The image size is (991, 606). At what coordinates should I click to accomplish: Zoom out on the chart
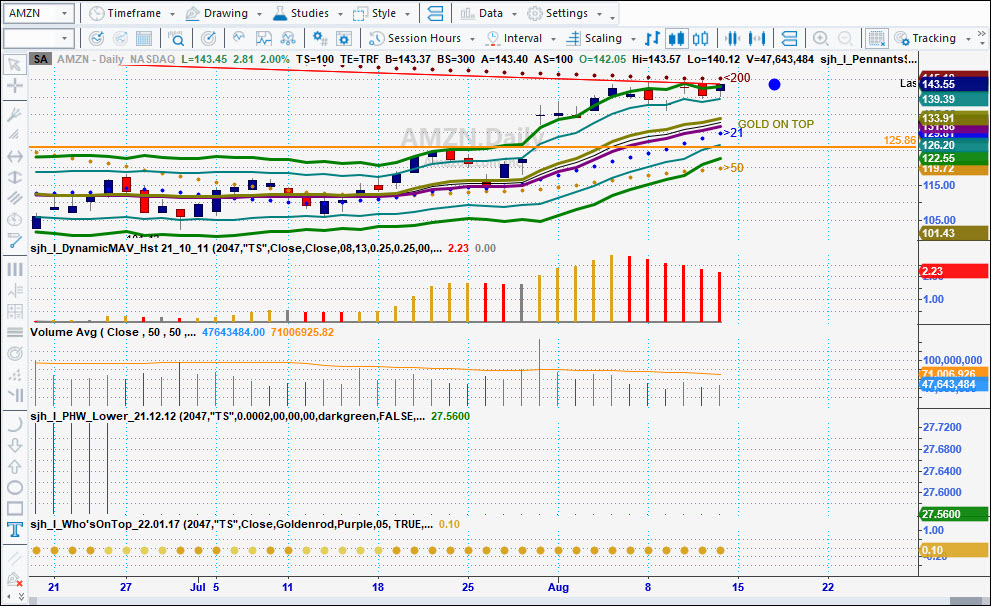pyautogui.click(x=844, y=39)
